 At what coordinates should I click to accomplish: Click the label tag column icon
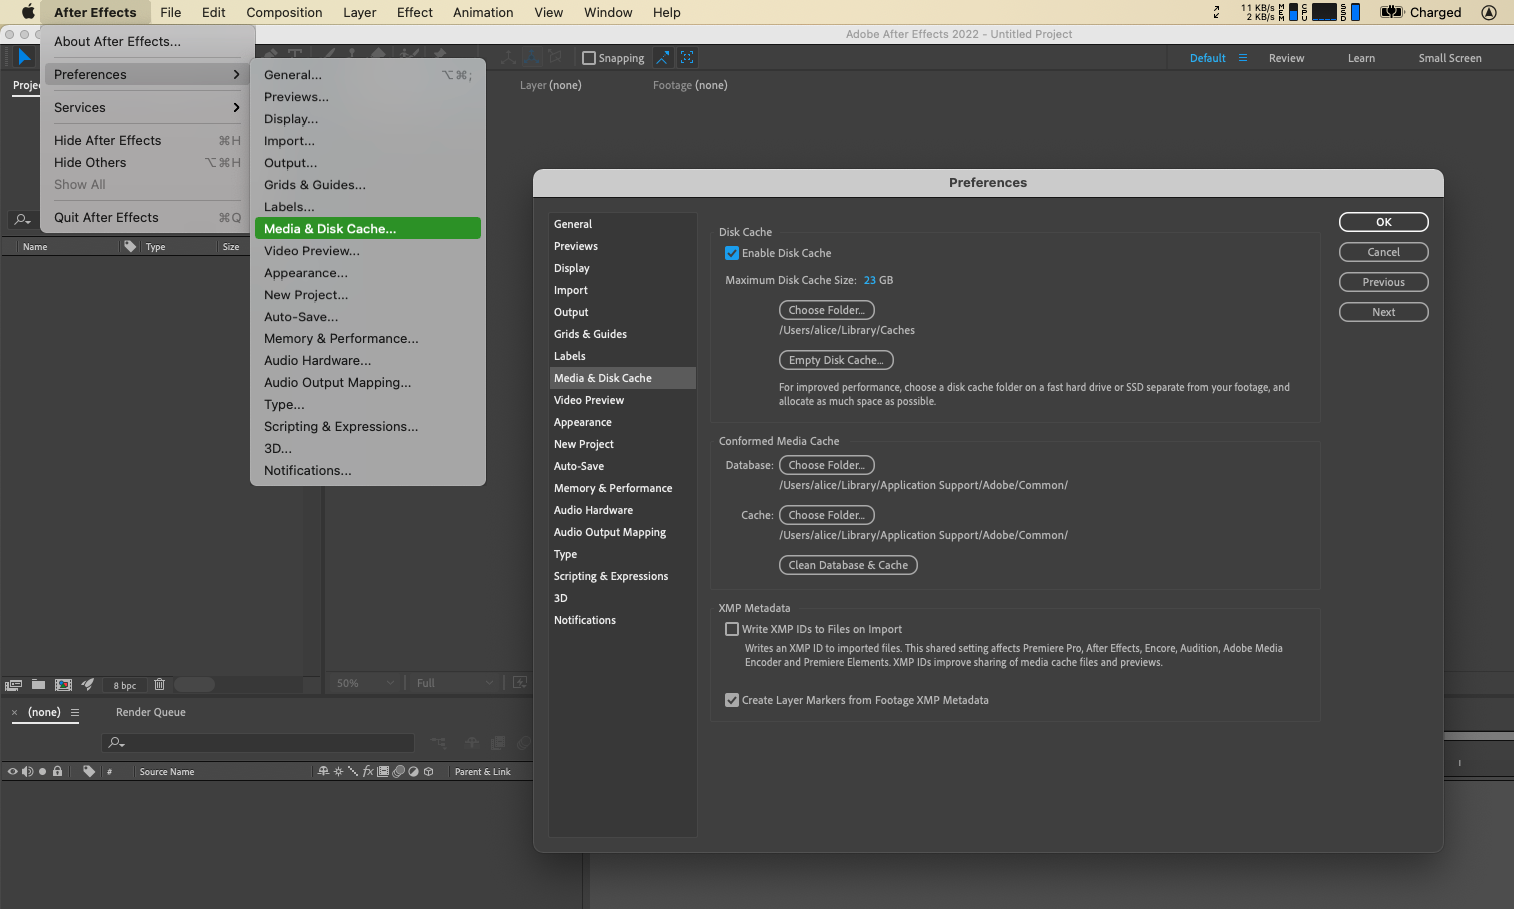point(89,771)
